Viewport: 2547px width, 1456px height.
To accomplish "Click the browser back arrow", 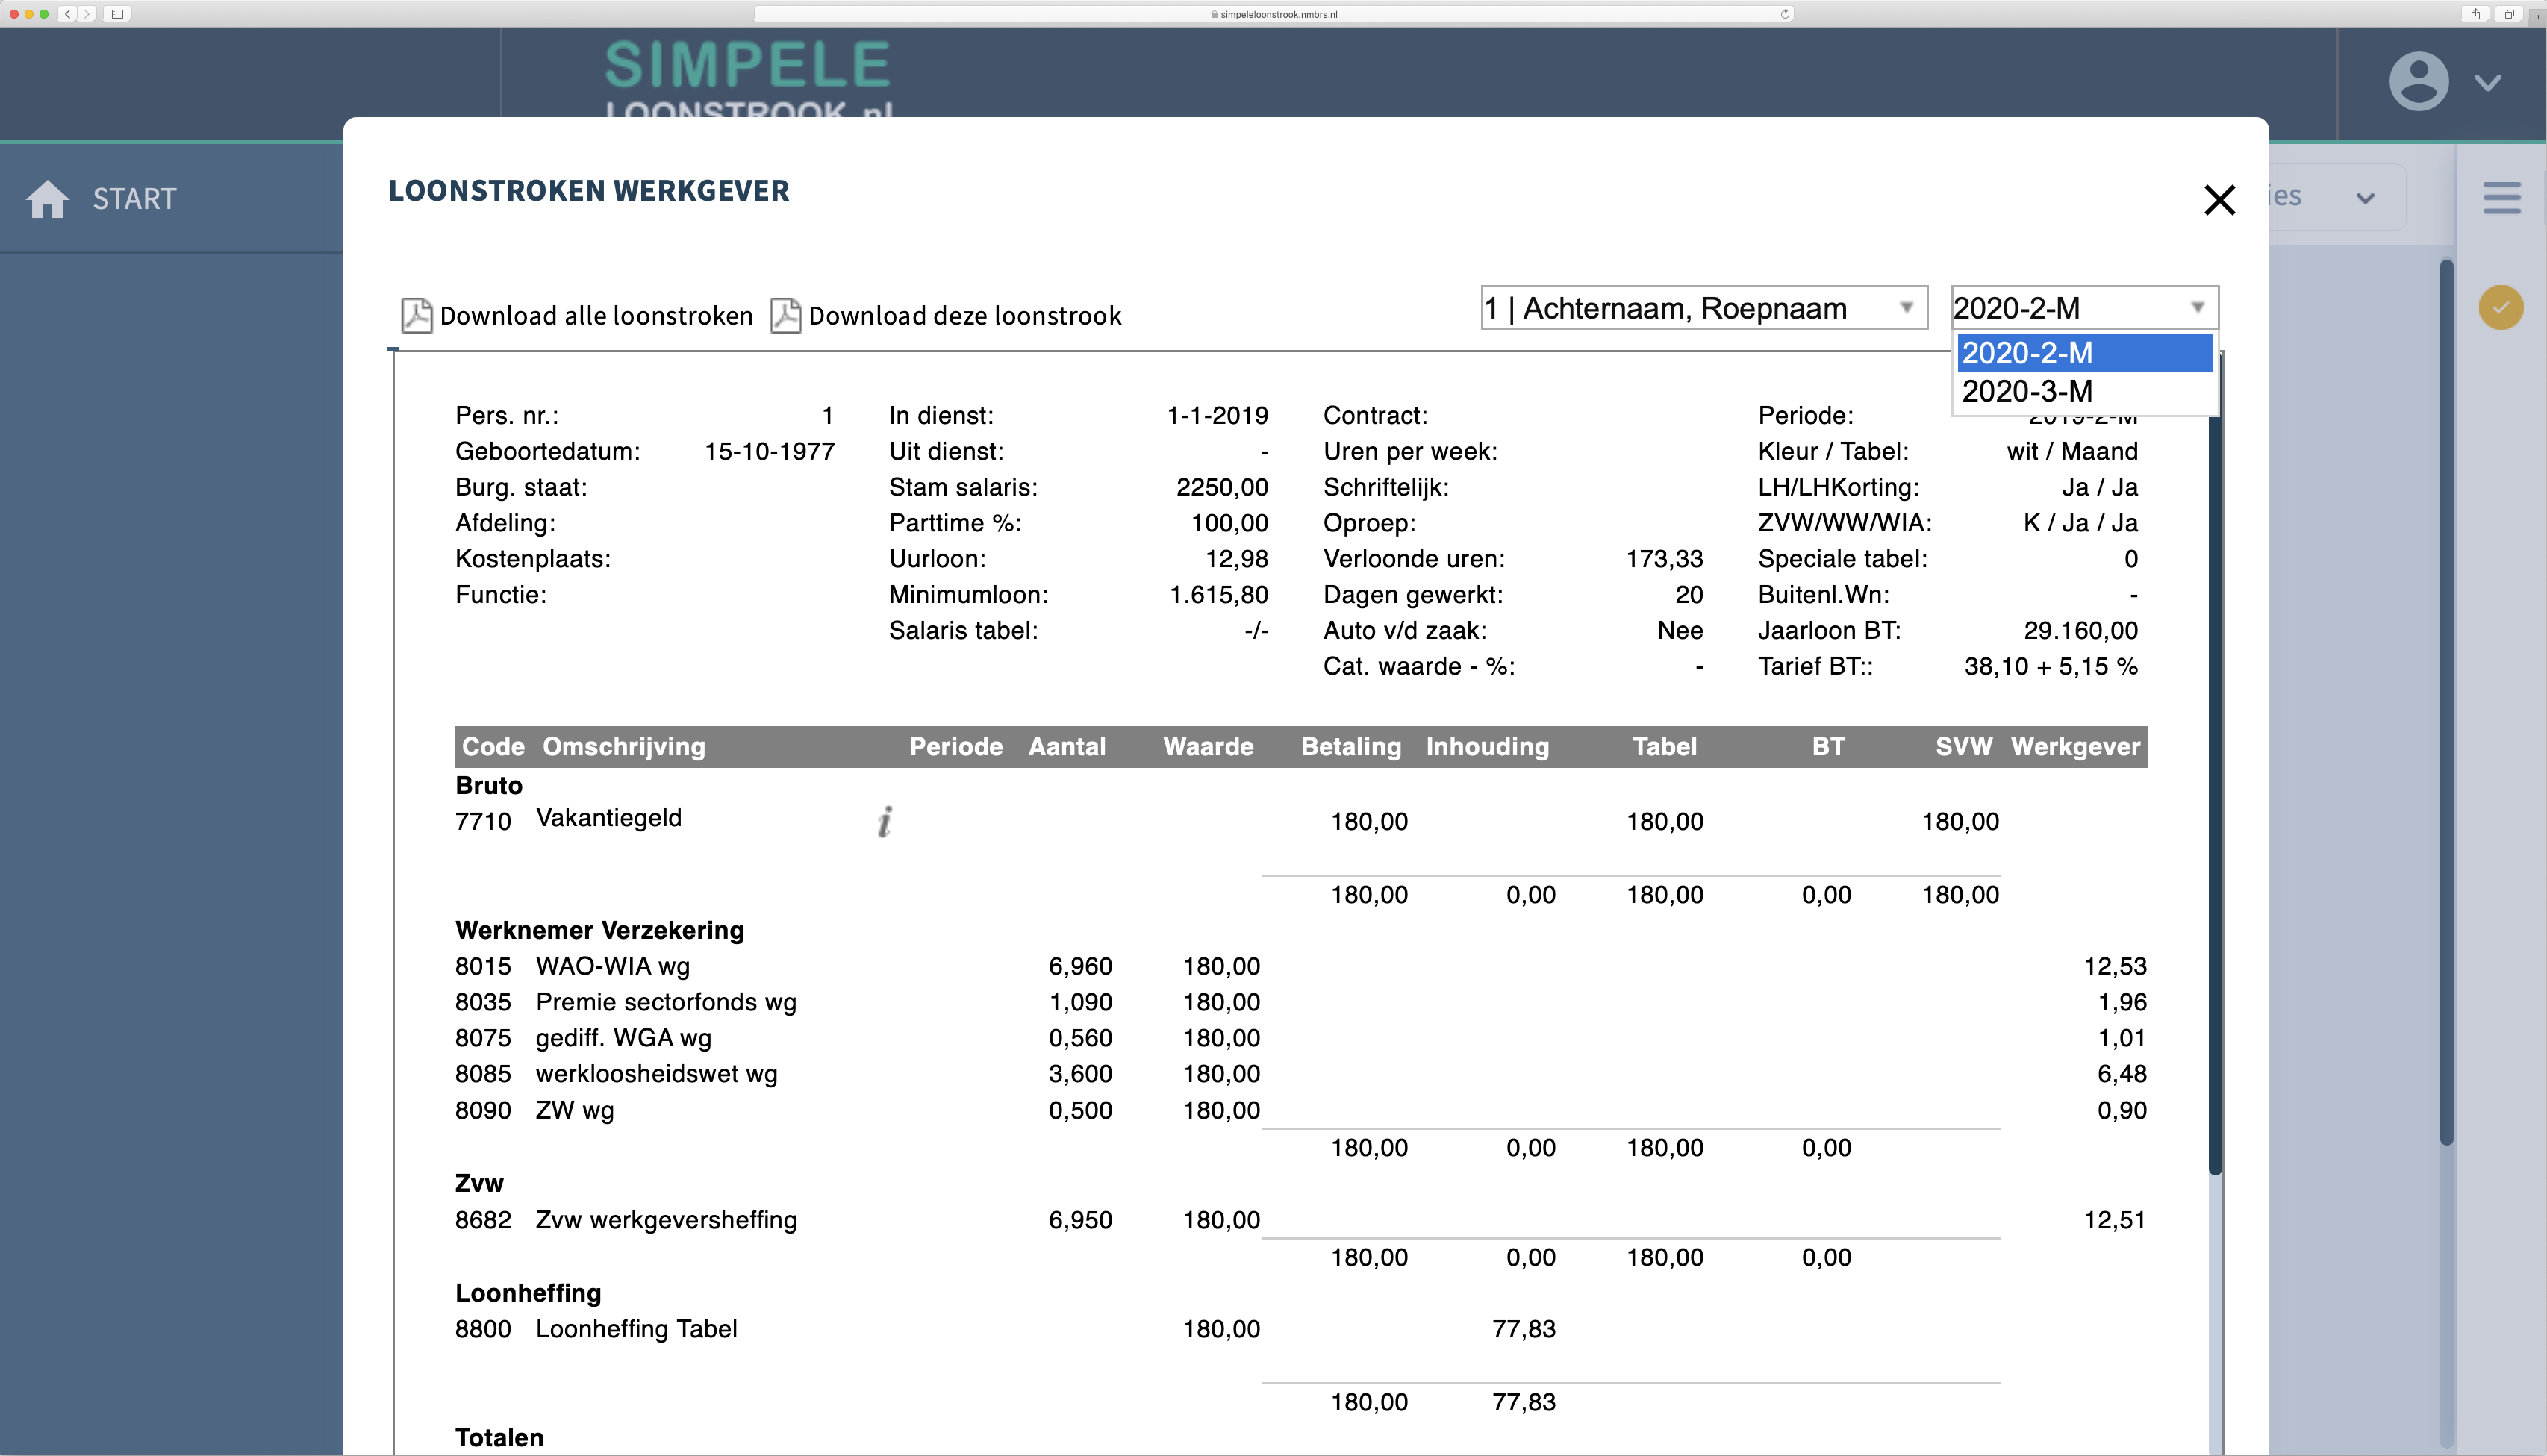I will point(68,14).
